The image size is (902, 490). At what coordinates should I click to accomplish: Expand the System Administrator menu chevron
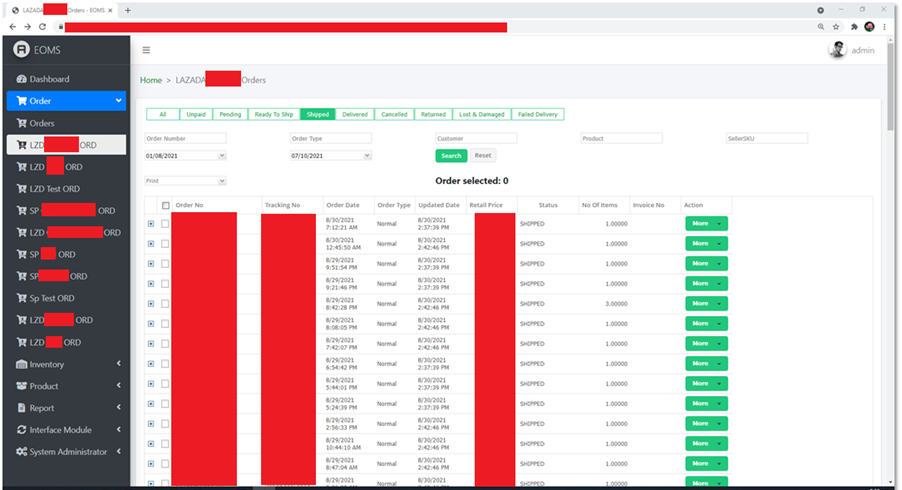[119, 451]
